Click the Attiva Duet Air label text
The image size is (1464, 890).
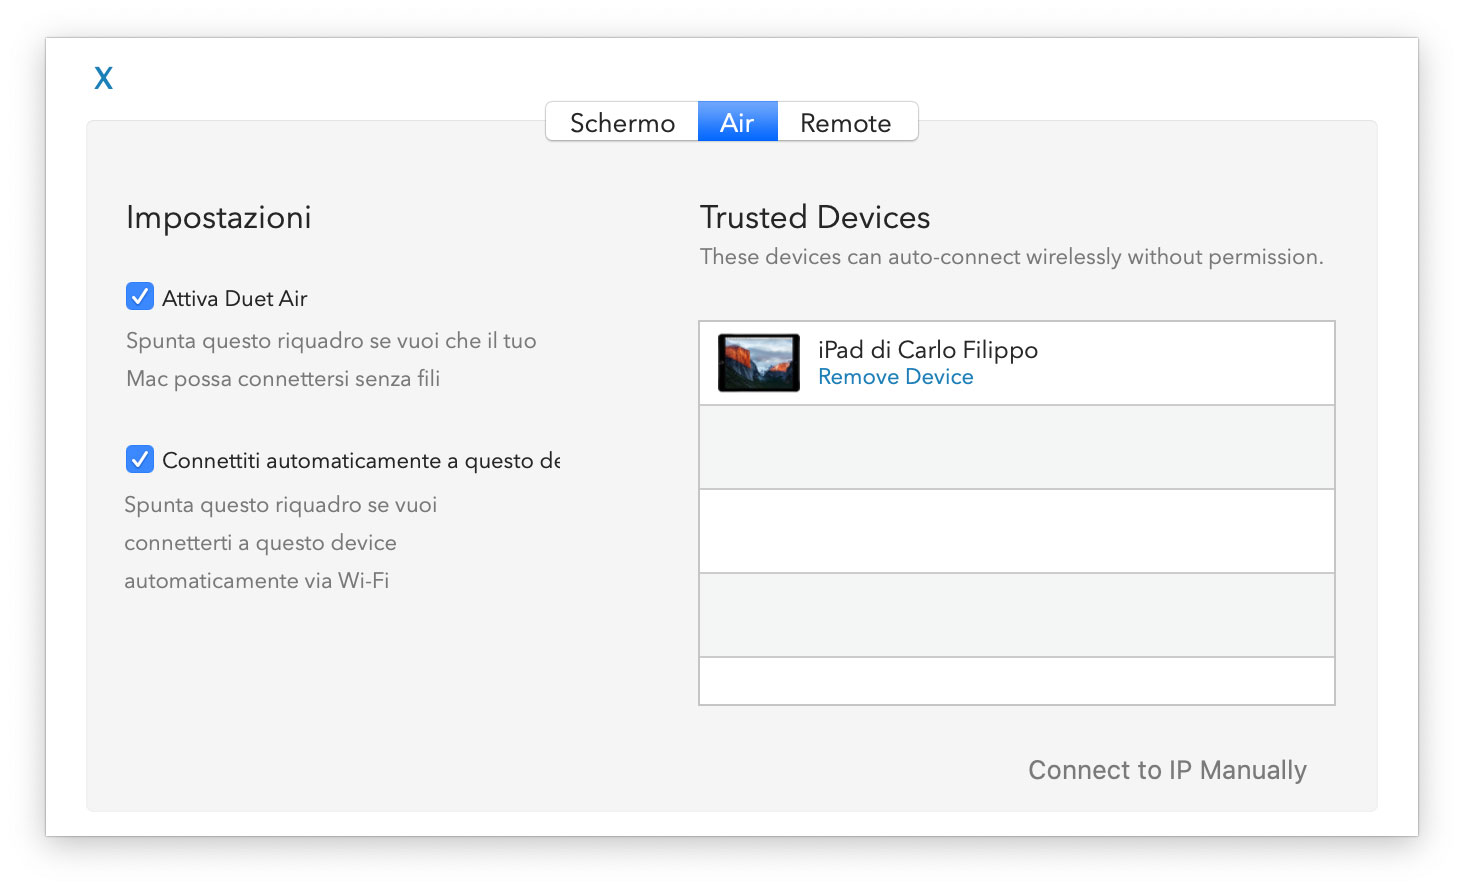pyautogui.click(x=235, y=298)
